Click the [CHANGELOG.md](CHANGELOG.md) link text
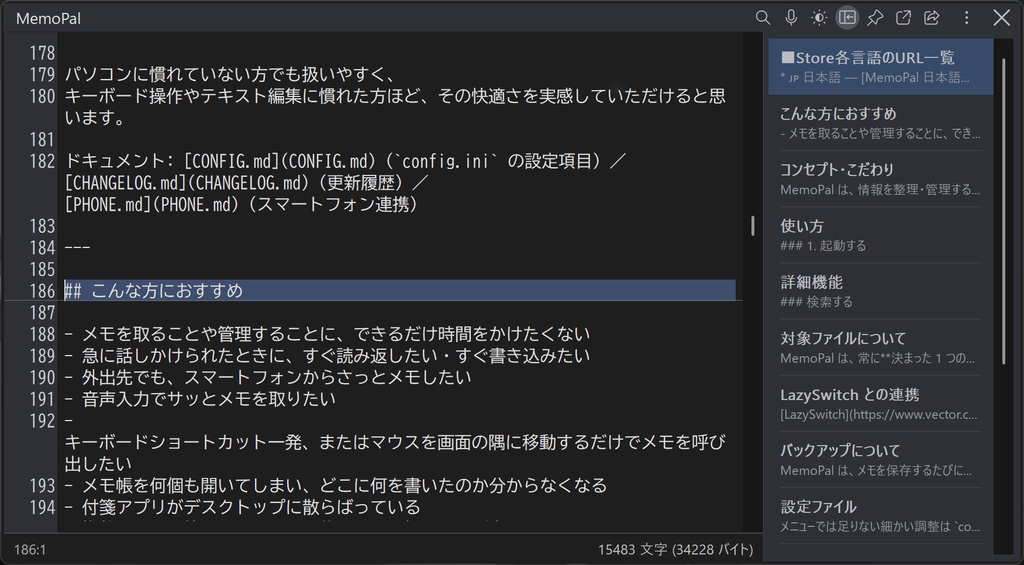The image size is (1024, 565). (x=186, y=183)
